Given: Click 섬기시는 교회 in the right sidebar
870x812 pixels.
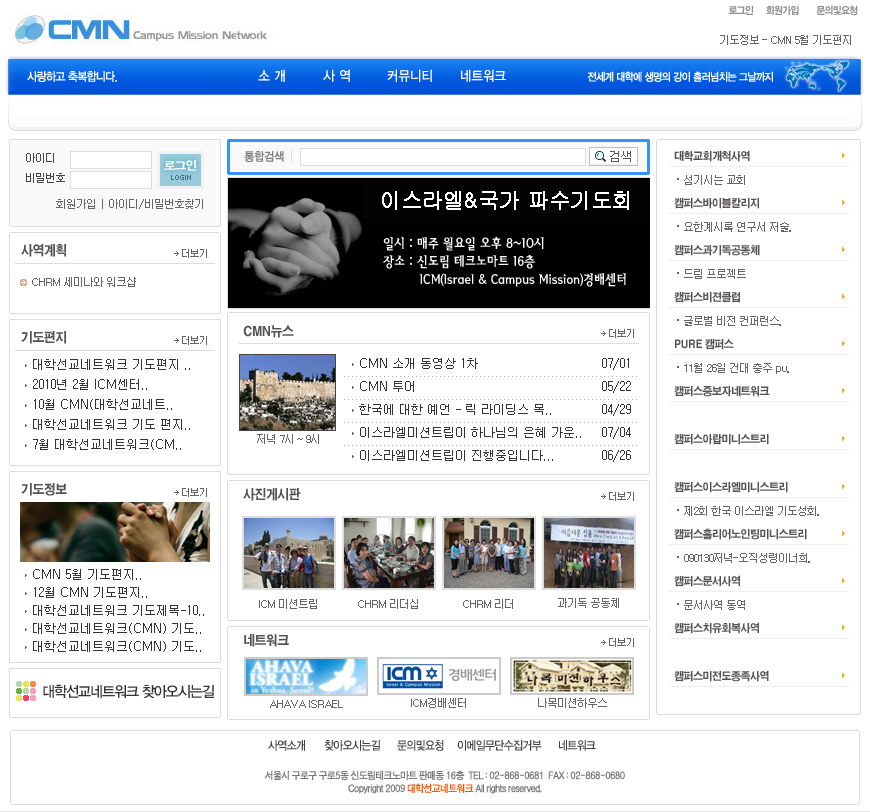Looking at the screenshot, I should click(x=715, y=180).
